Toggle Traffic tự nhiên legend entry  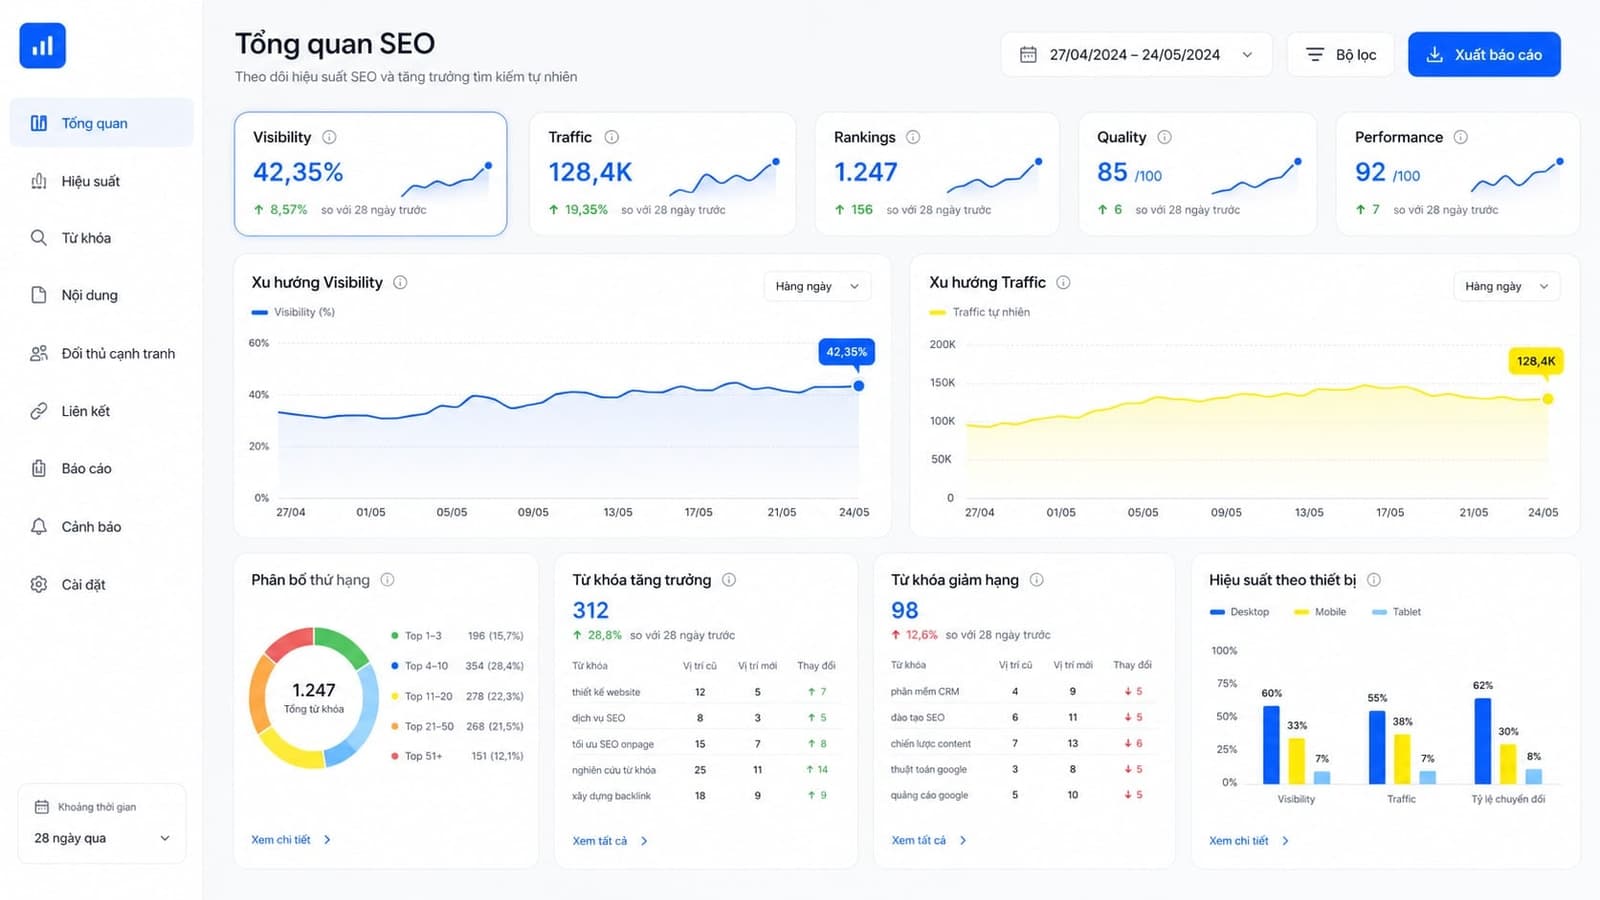coord(980,312)
